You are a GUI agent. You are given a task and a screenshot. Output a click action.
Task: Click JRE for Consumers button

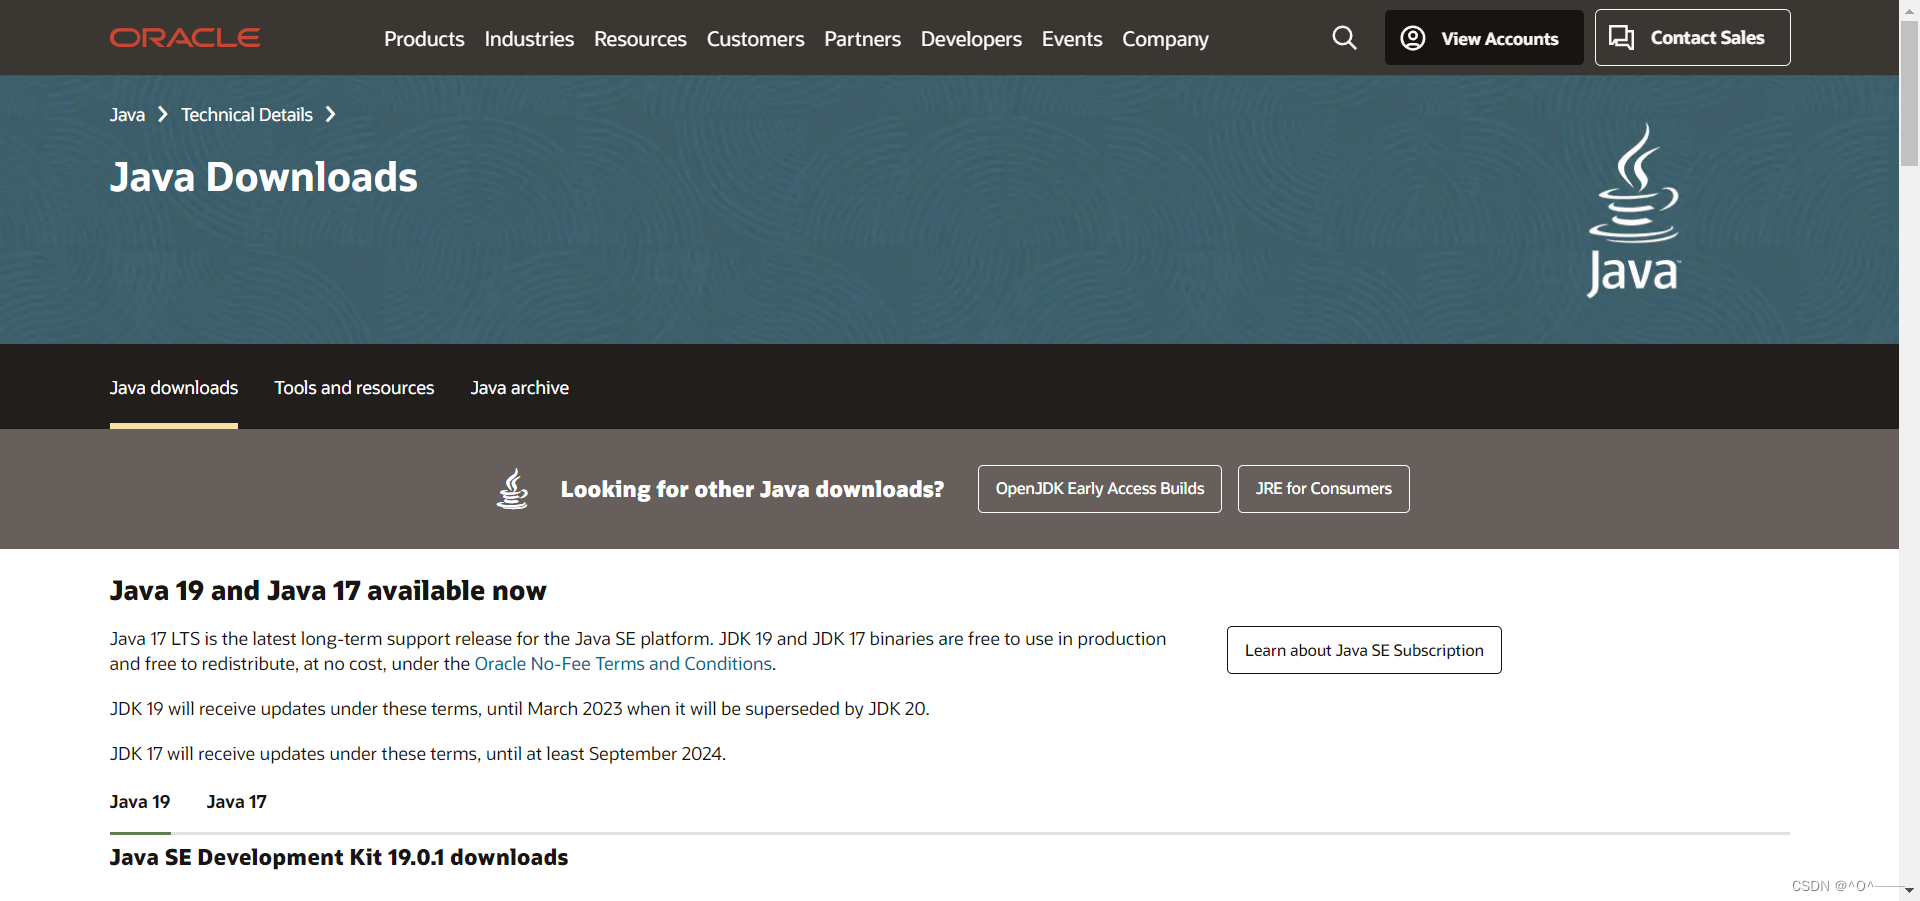point(1324,489)
